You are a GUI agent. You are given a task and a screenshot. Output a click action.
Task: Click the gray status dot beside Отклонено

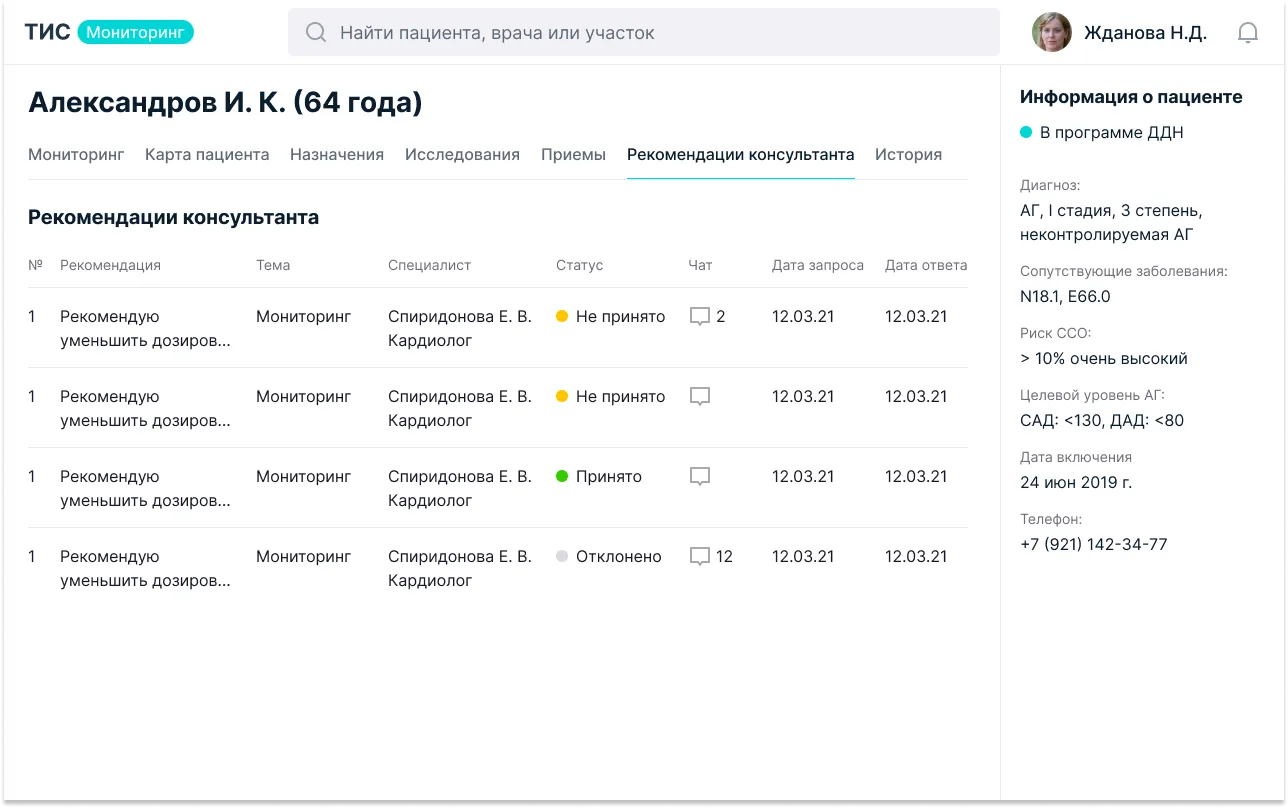[x=562, y=556]
